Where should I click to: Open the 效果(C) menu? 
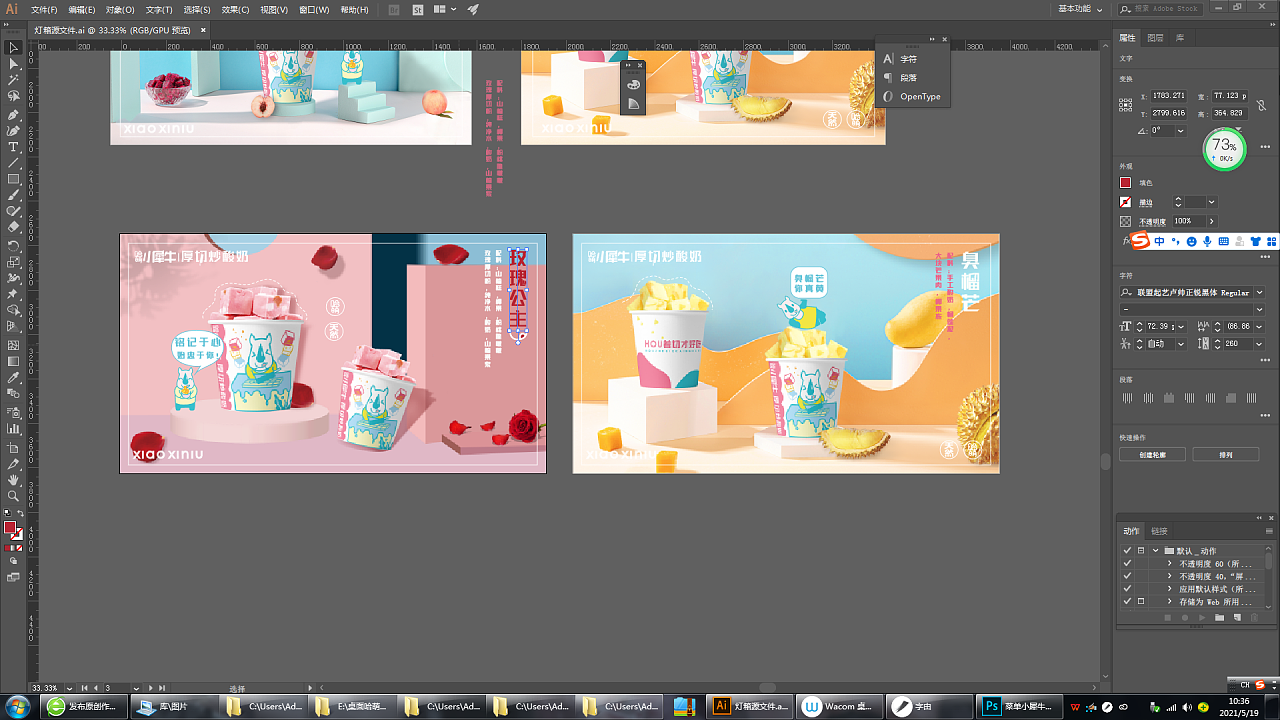235,9
